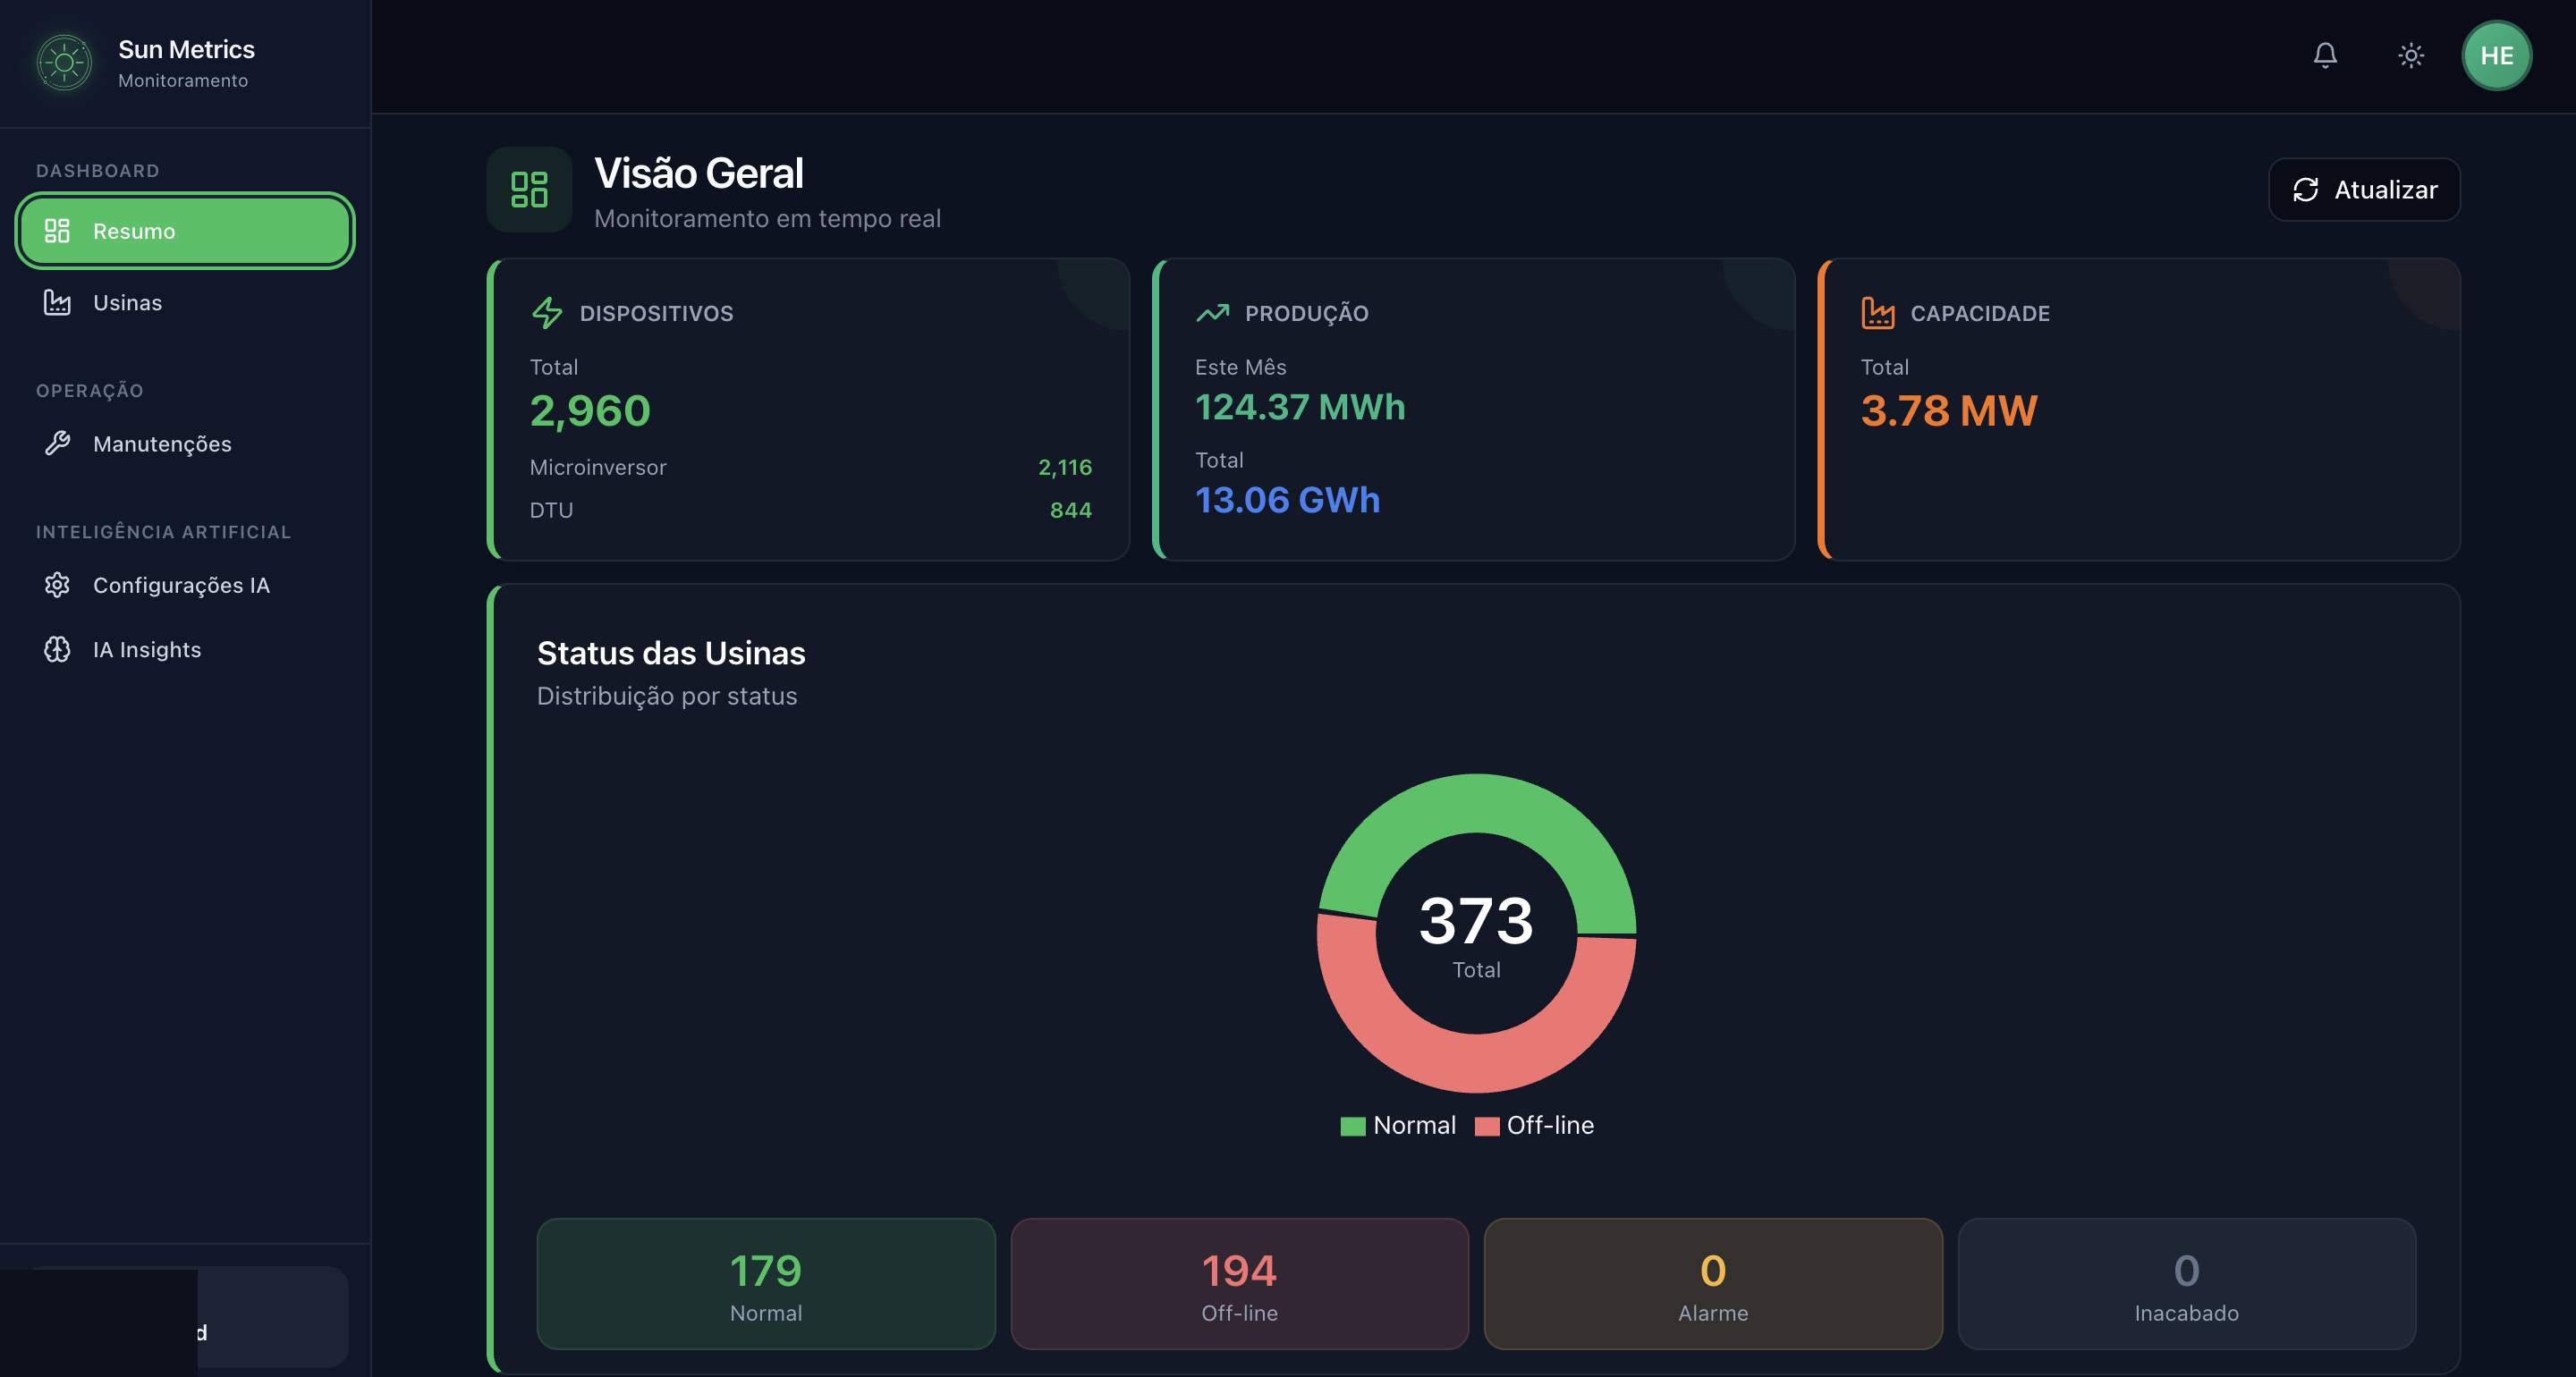Click the gear icon for Configurações IA

[x=58, y=585]
